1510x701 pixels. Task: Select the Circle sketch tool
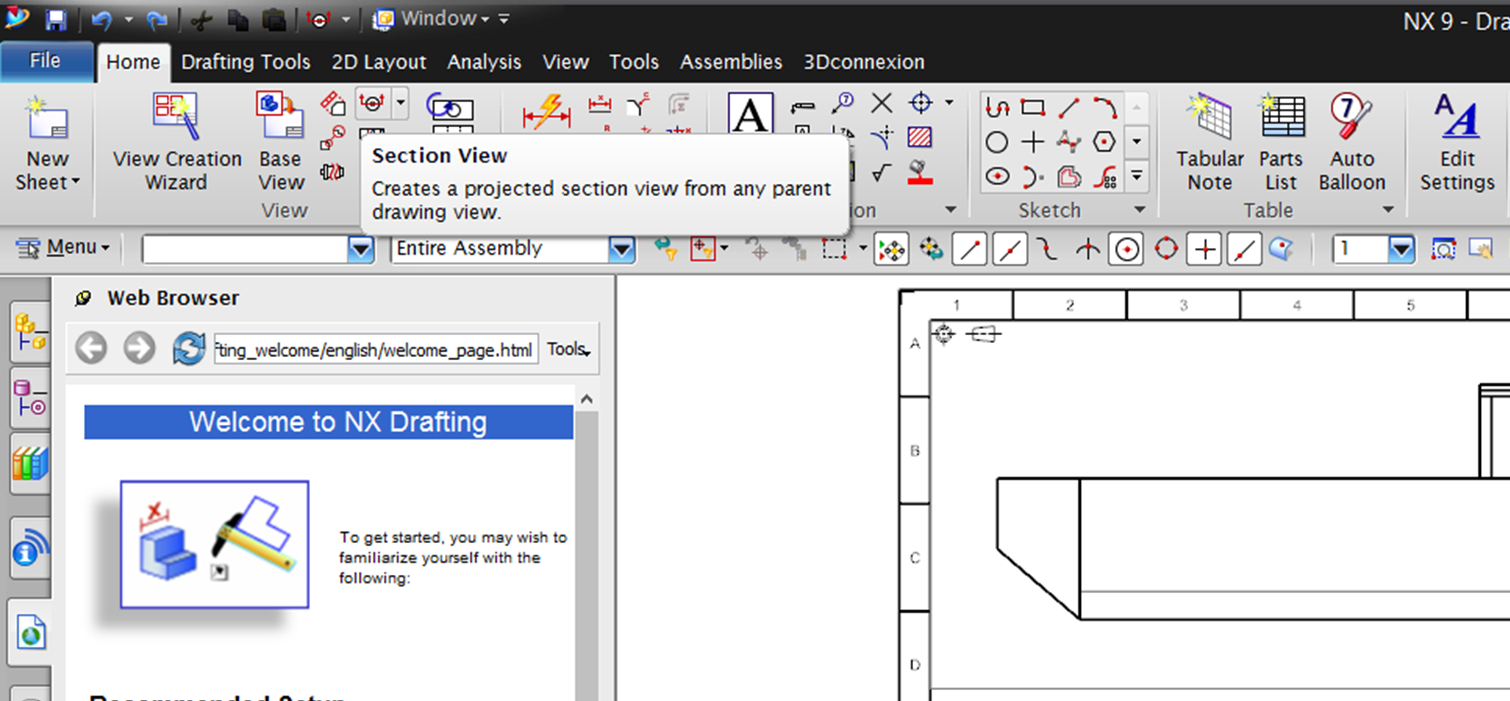click(997, 143)
